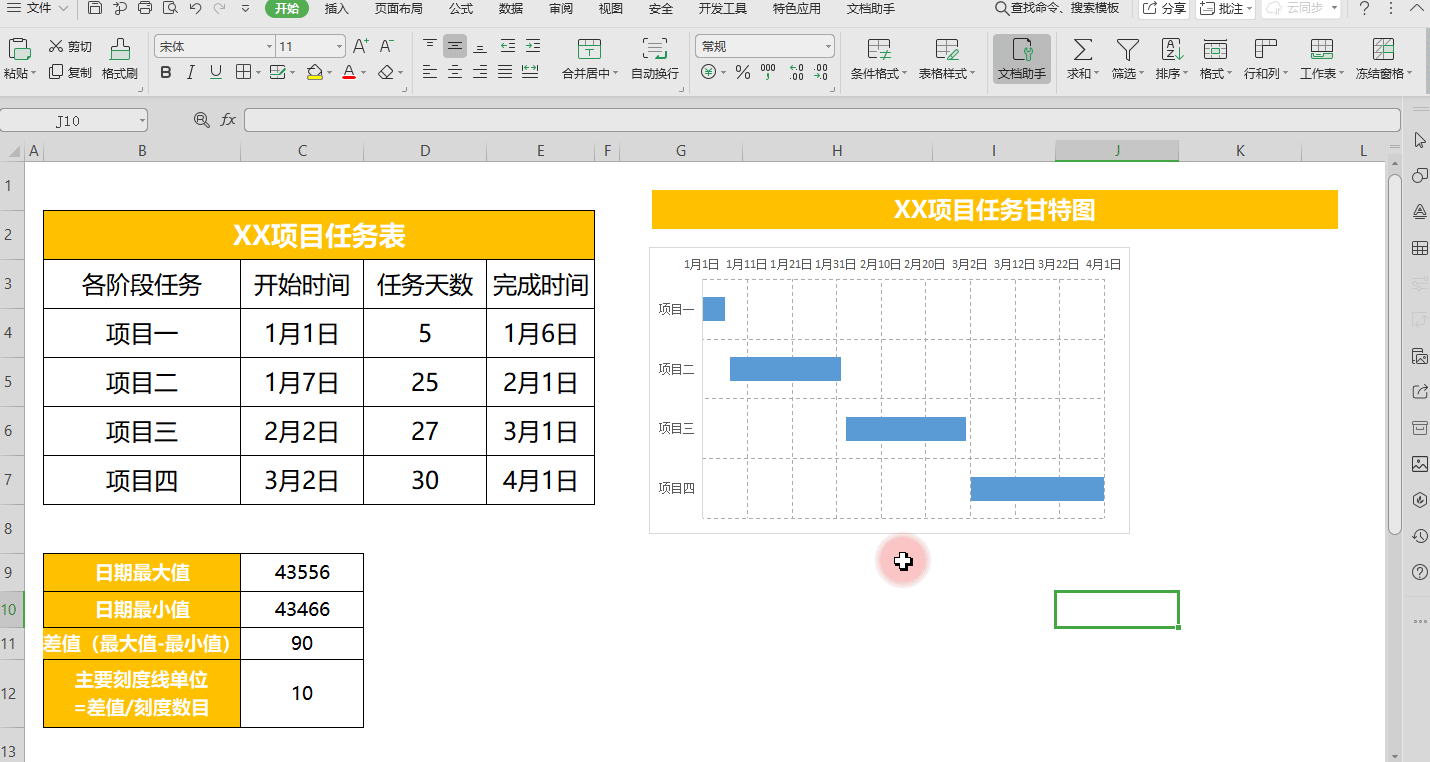Toggle underline formatting
The image size is (1430, 762).
(216, 72)
